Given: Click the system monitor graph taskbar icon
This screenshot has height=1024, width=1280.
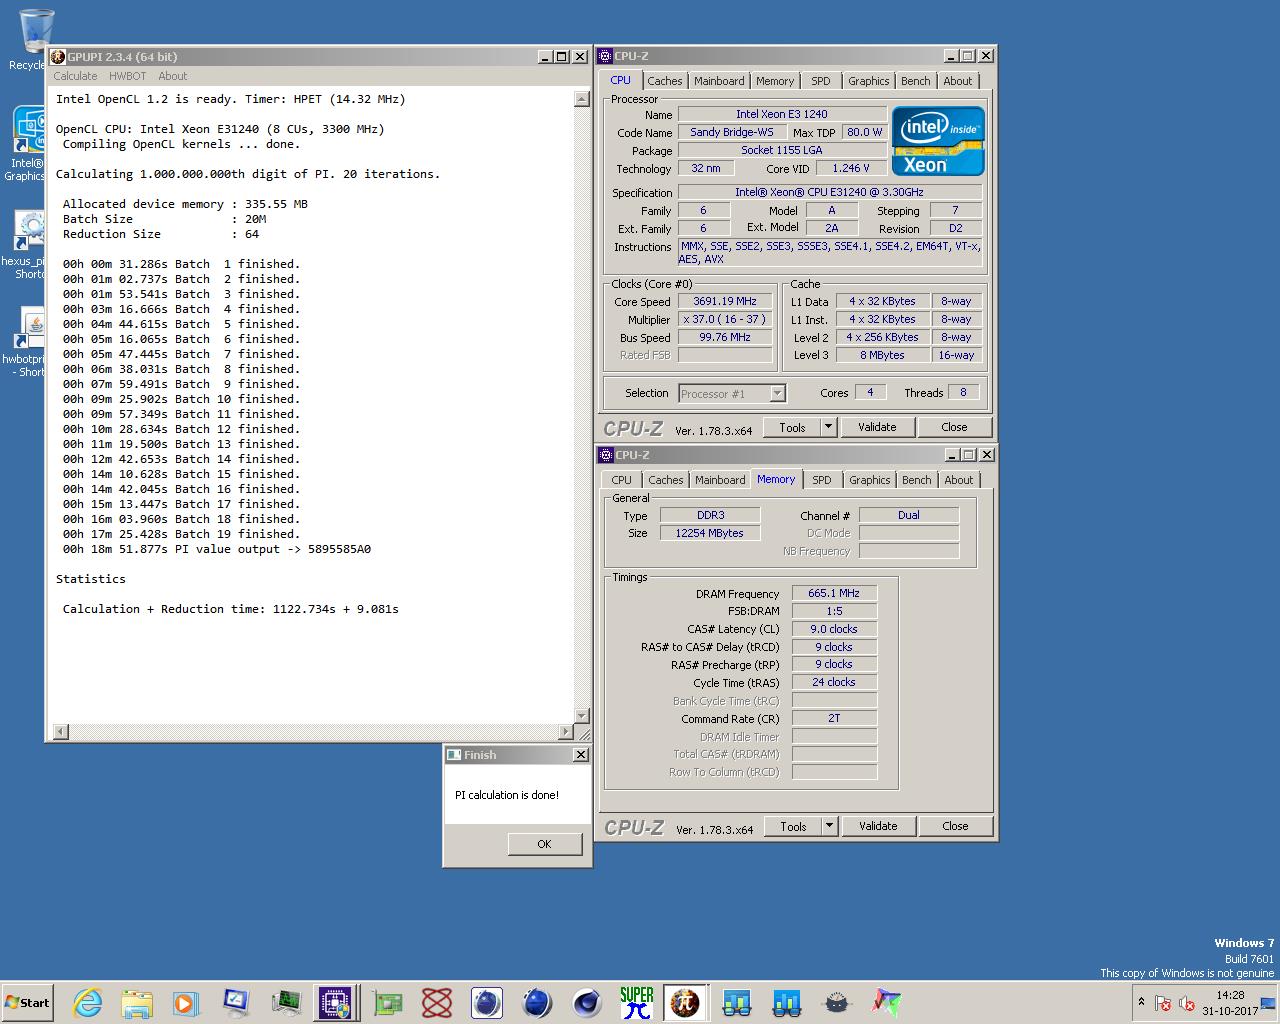Looking at the screenshot, I should 287,1002.
